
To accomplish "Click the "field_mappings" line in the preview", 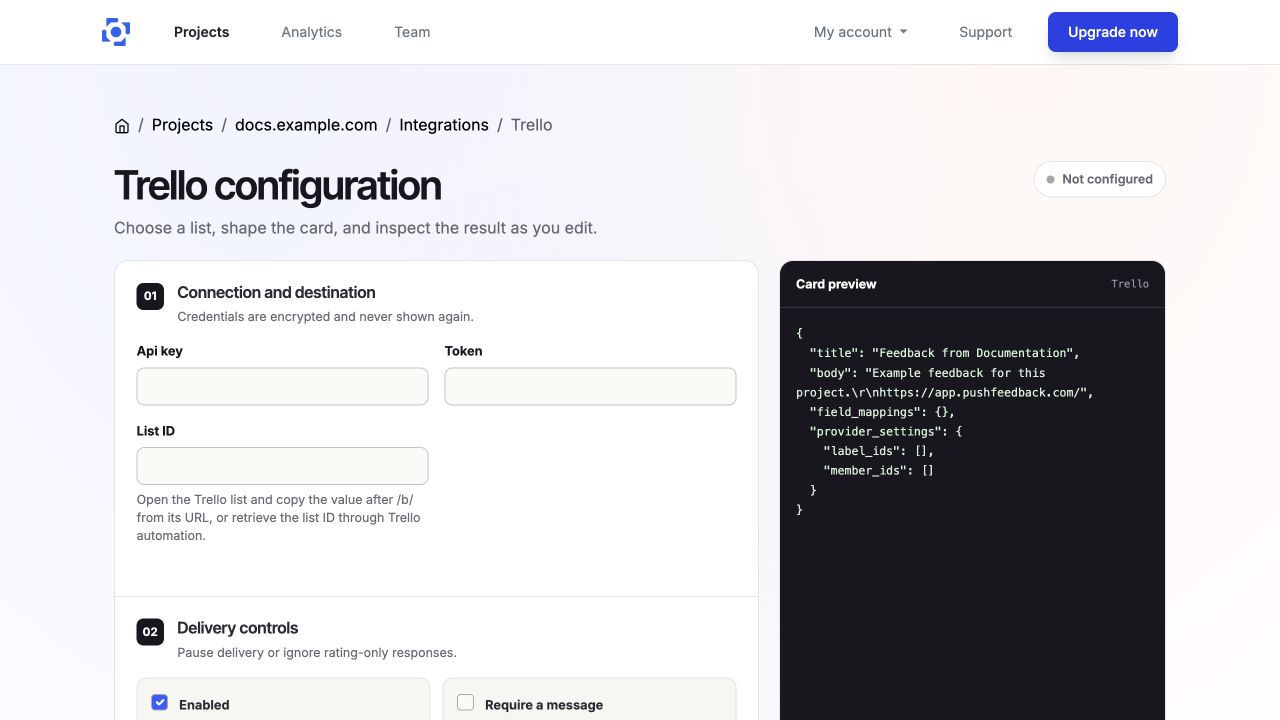I will tap(882, 412).
